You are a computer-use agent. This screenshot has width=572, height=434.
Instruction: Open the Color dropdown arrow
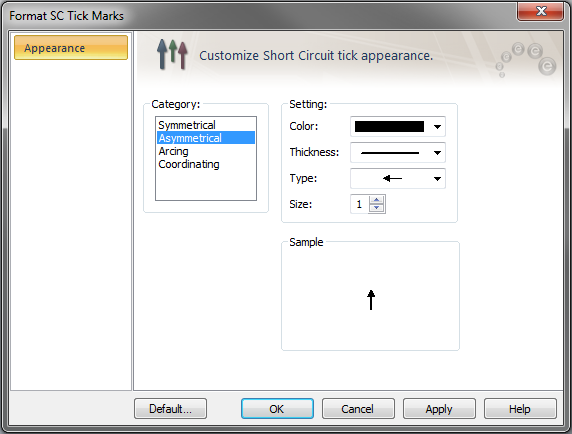pyautogui.click(x=437, y=127)
